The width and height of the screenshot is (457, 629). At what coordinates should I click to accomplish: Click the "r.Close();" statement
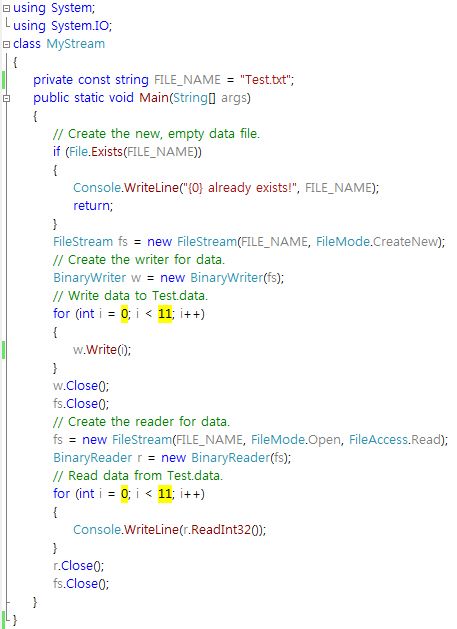point(79,566)
